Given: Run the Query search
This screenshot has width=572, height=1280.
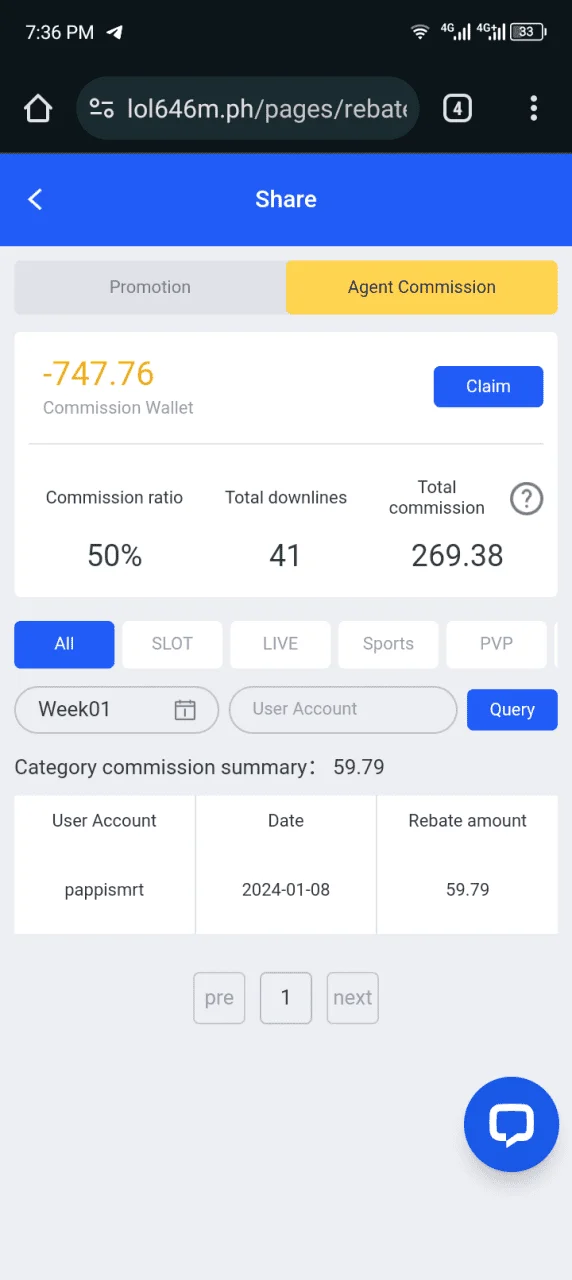Looking at the screenshot, I should pyautogui.click(x=512, y=709).
